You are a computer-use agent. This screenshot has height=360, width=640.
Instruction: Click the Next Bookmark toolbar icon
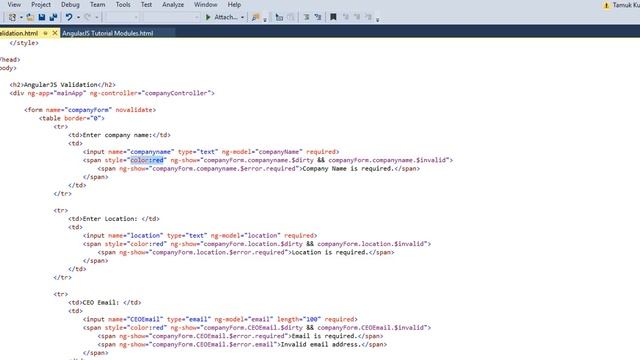[357, 17]
